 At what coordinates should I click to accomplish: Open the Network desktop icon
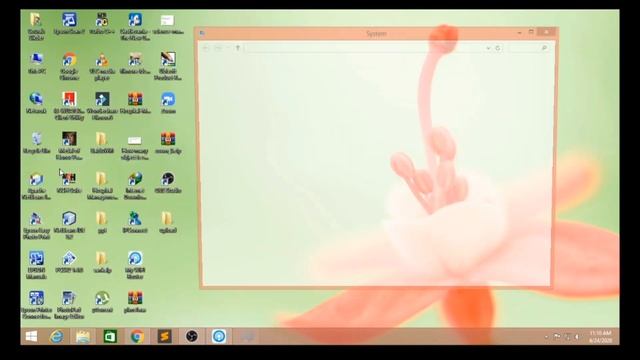point(36,103)
